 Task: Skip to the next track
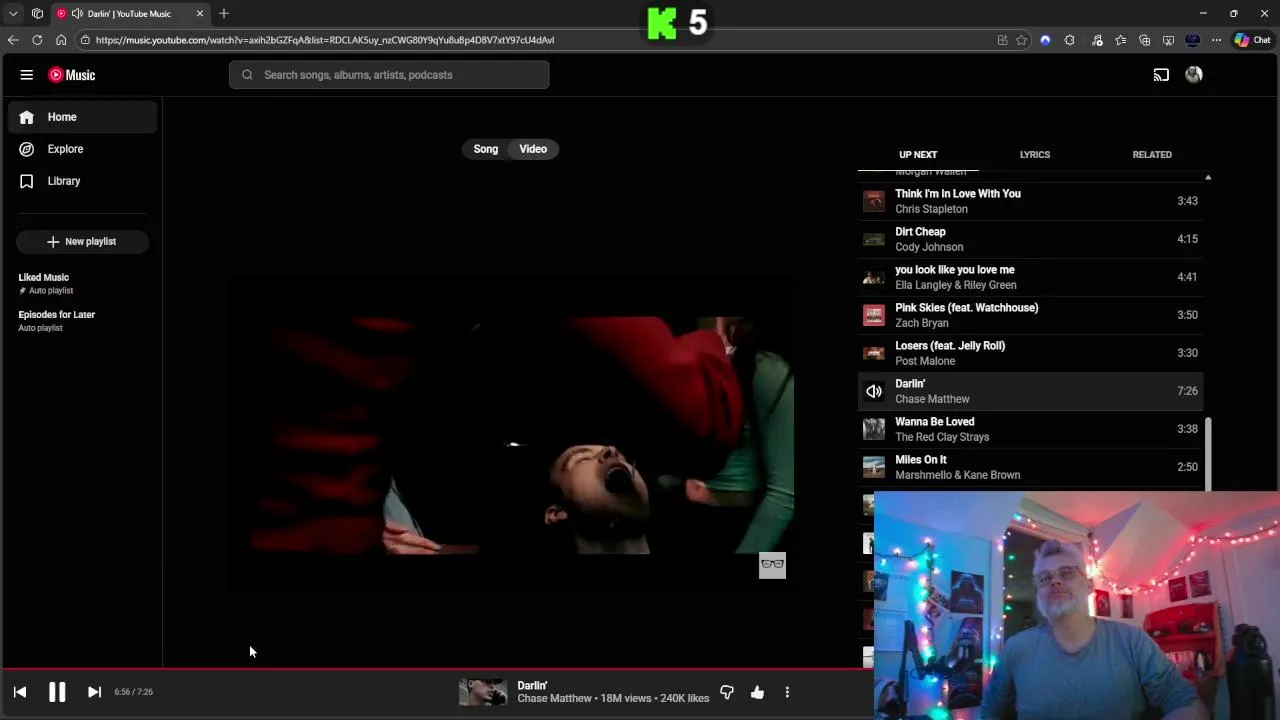coord(94,692)
